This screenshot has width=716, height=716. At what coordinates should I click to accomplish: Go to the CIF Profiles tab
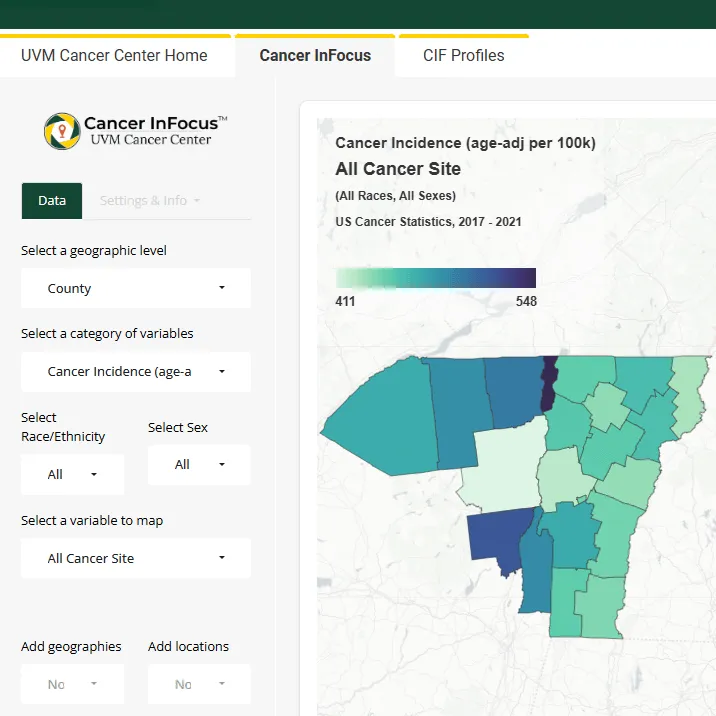(x=463, y=56)
